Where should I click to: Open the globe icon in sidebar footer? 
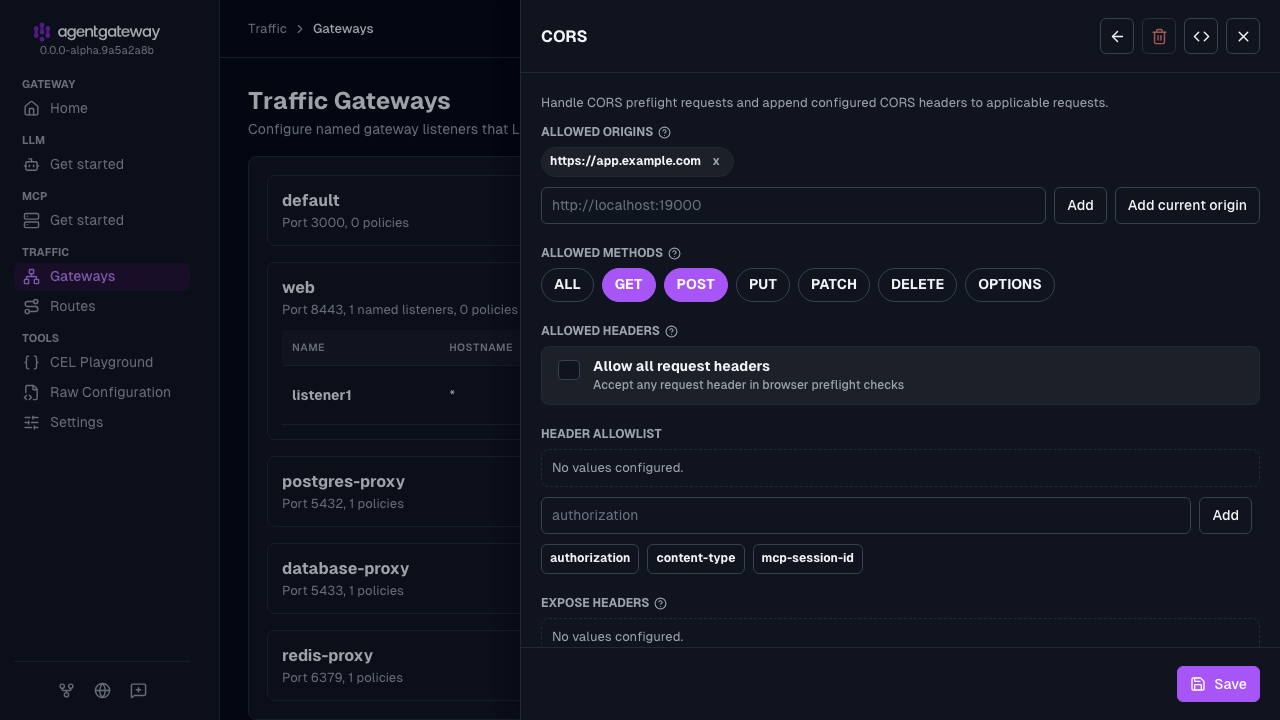(x=102, y=690)
